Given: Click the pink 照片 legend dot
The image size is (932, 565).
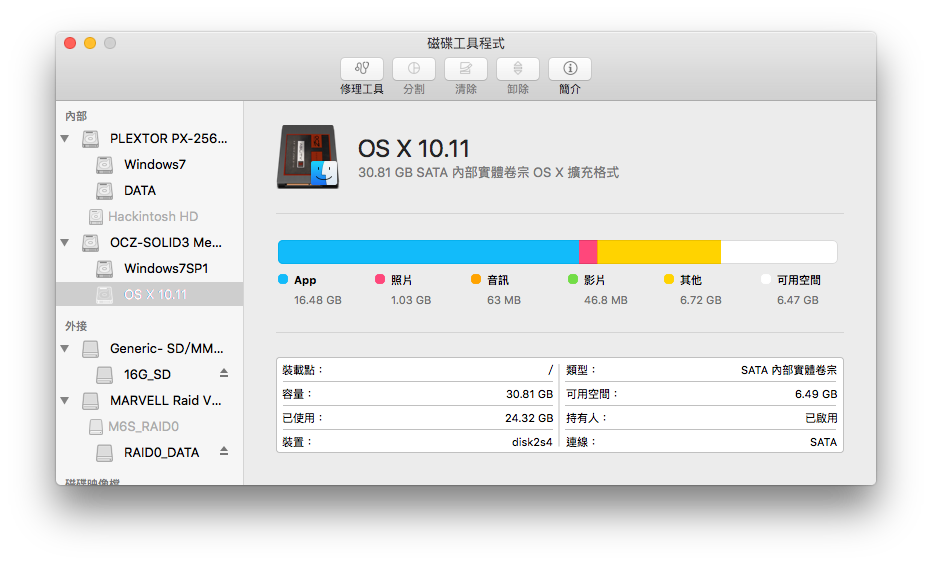Looking at the screenshot, I should pyautogui.click(x=380, y=279).
